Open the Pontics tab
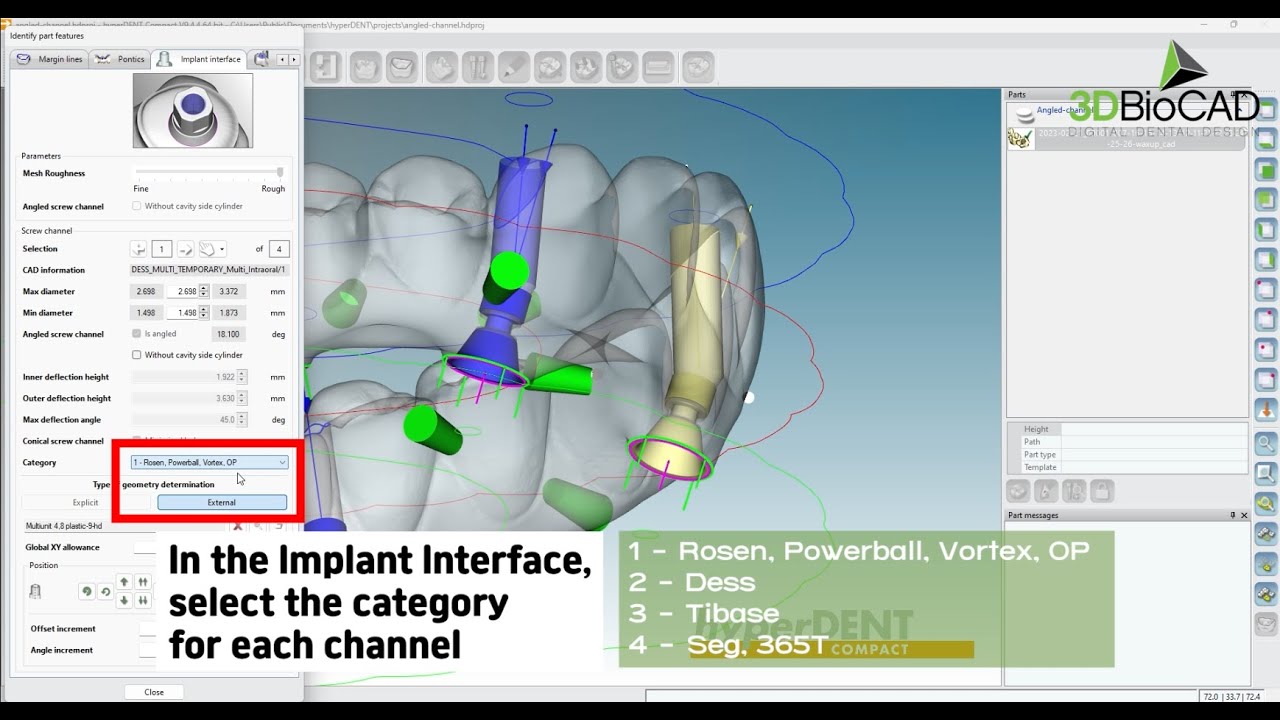The image size is (1280, 720). 120,59
